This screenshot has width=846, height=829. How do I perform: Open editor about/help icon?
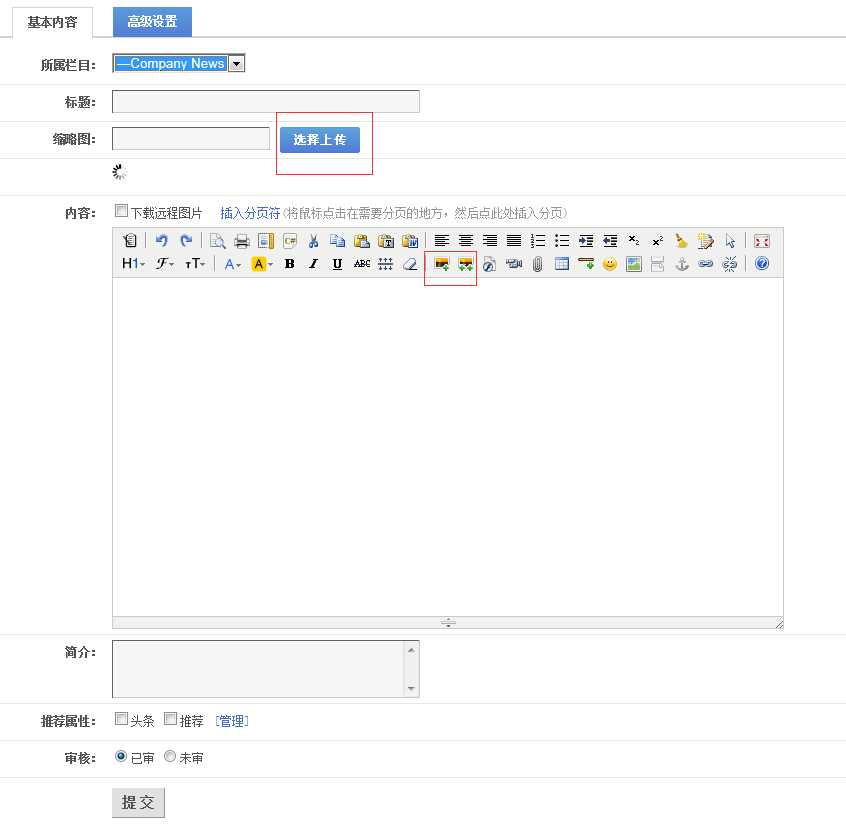(x=762, y=263)
